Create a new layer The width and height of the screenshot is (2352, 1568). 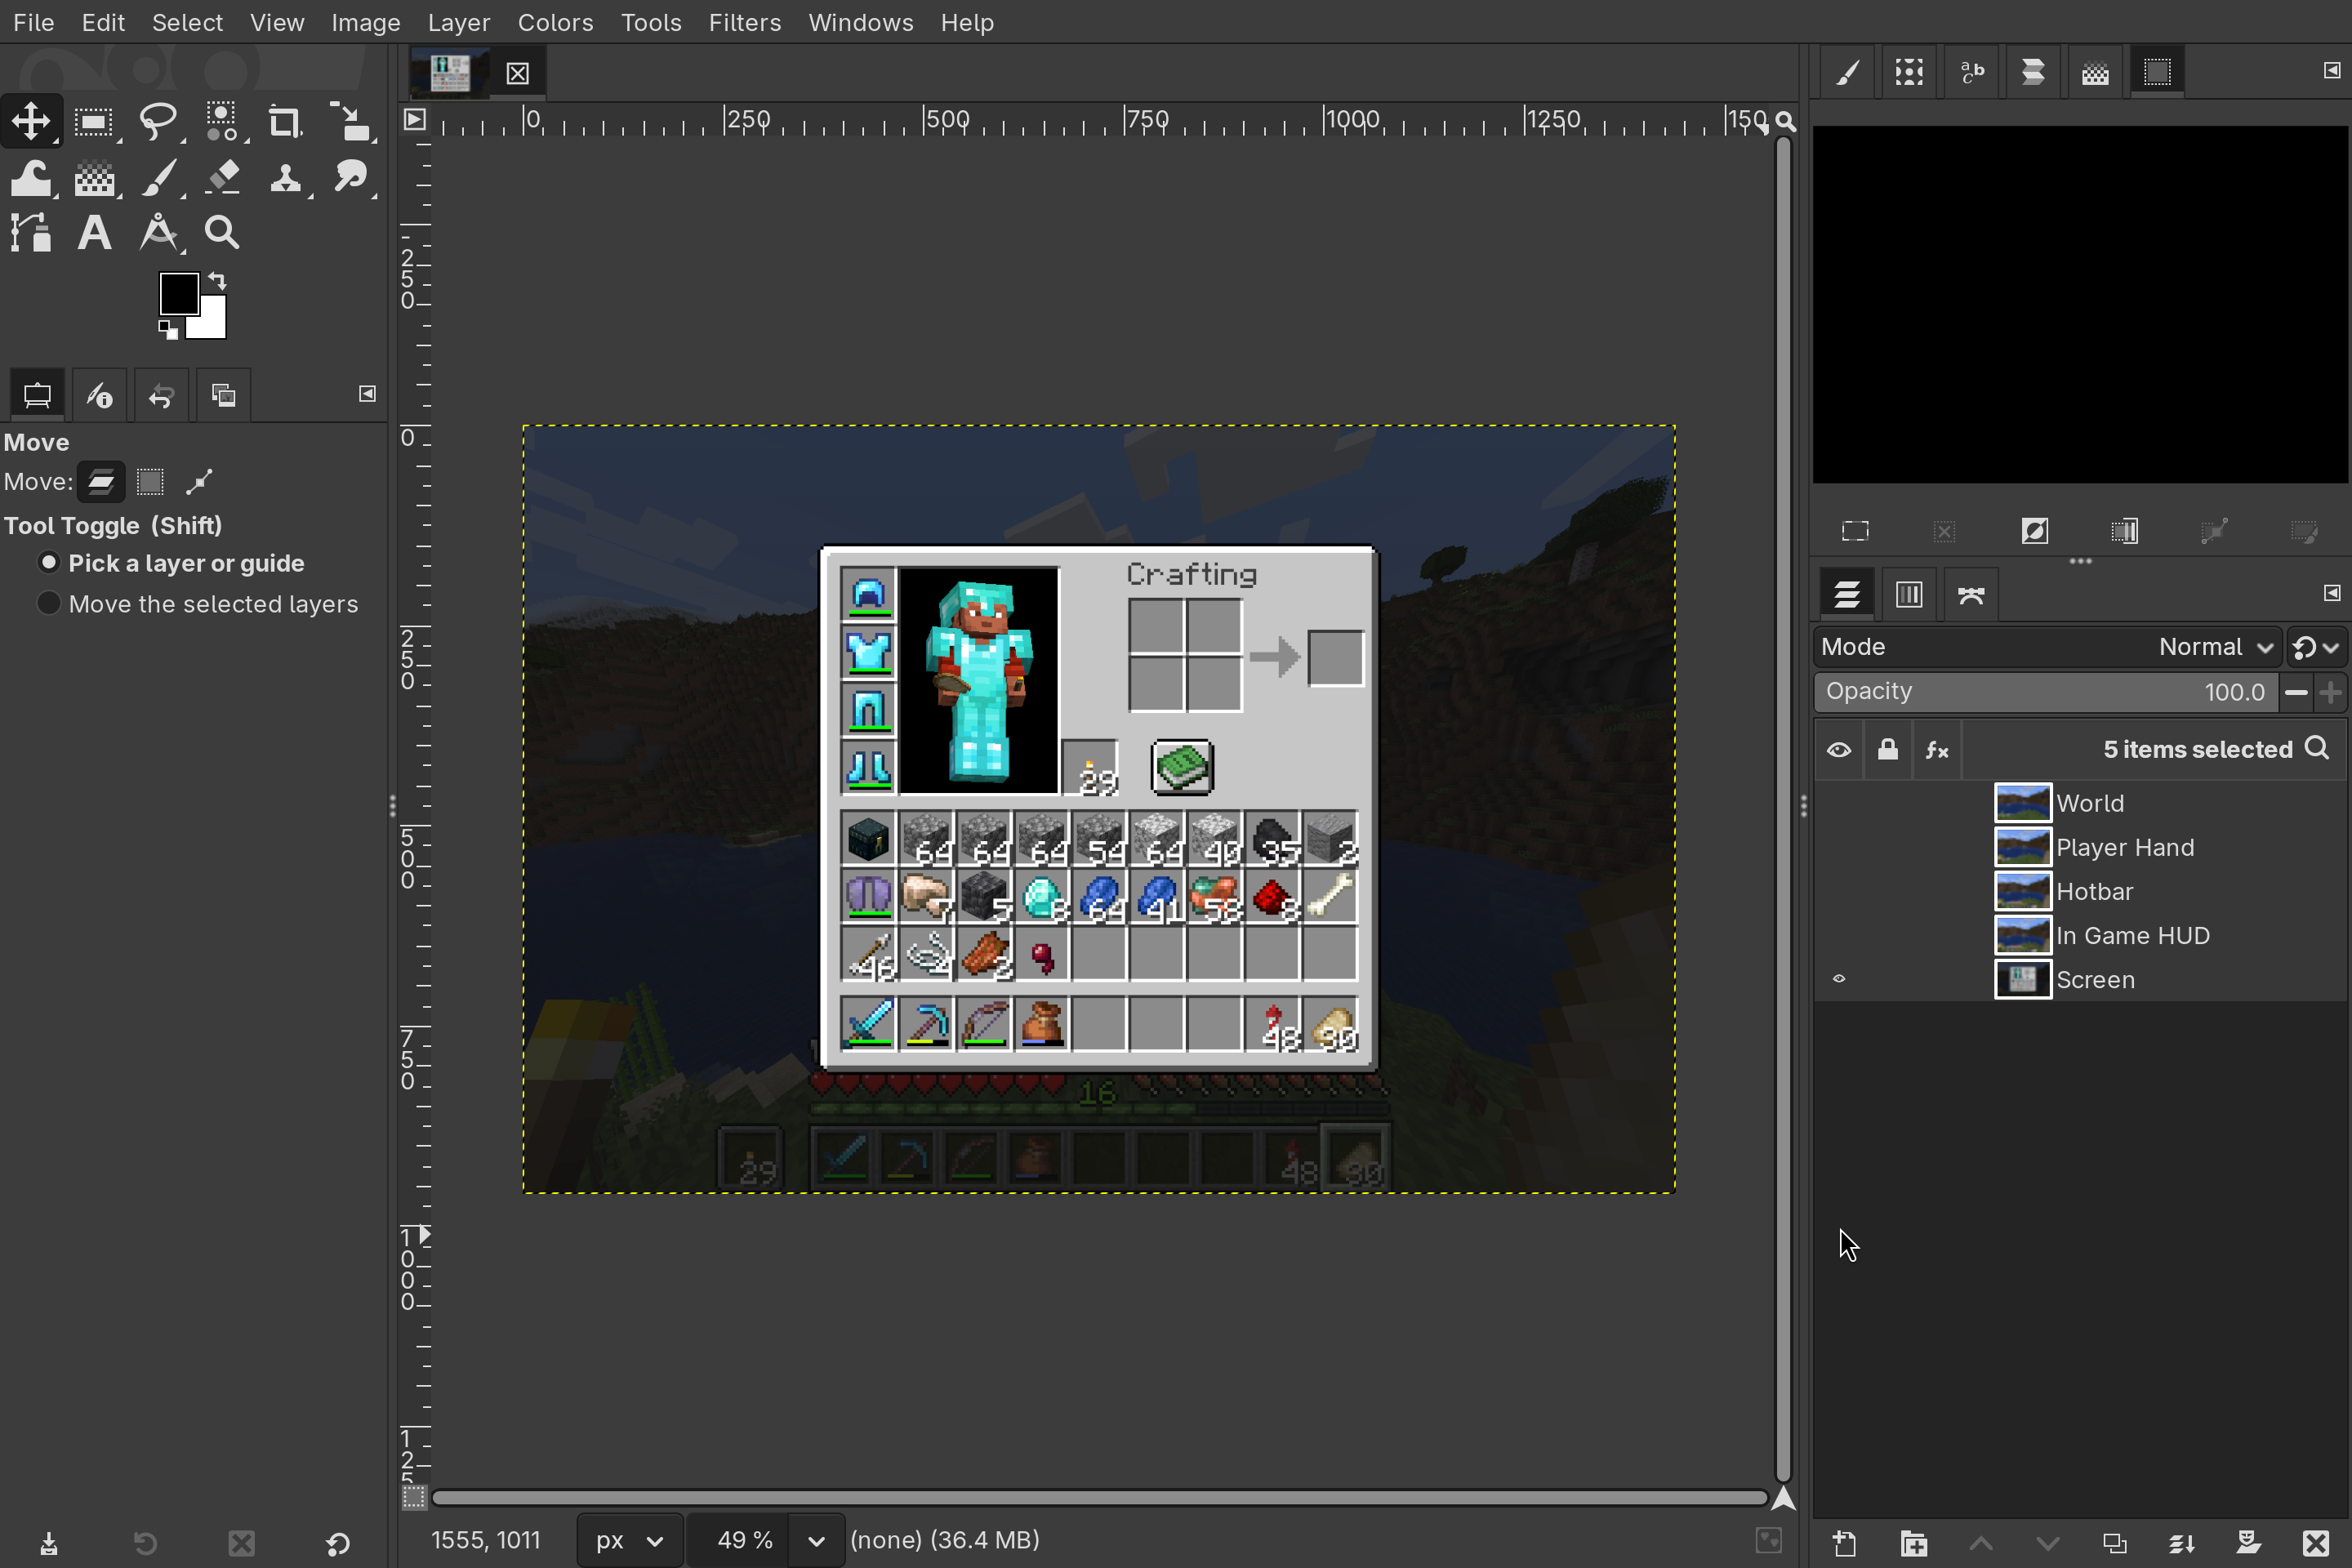pyautogui.click(x=1845, y=1541)
